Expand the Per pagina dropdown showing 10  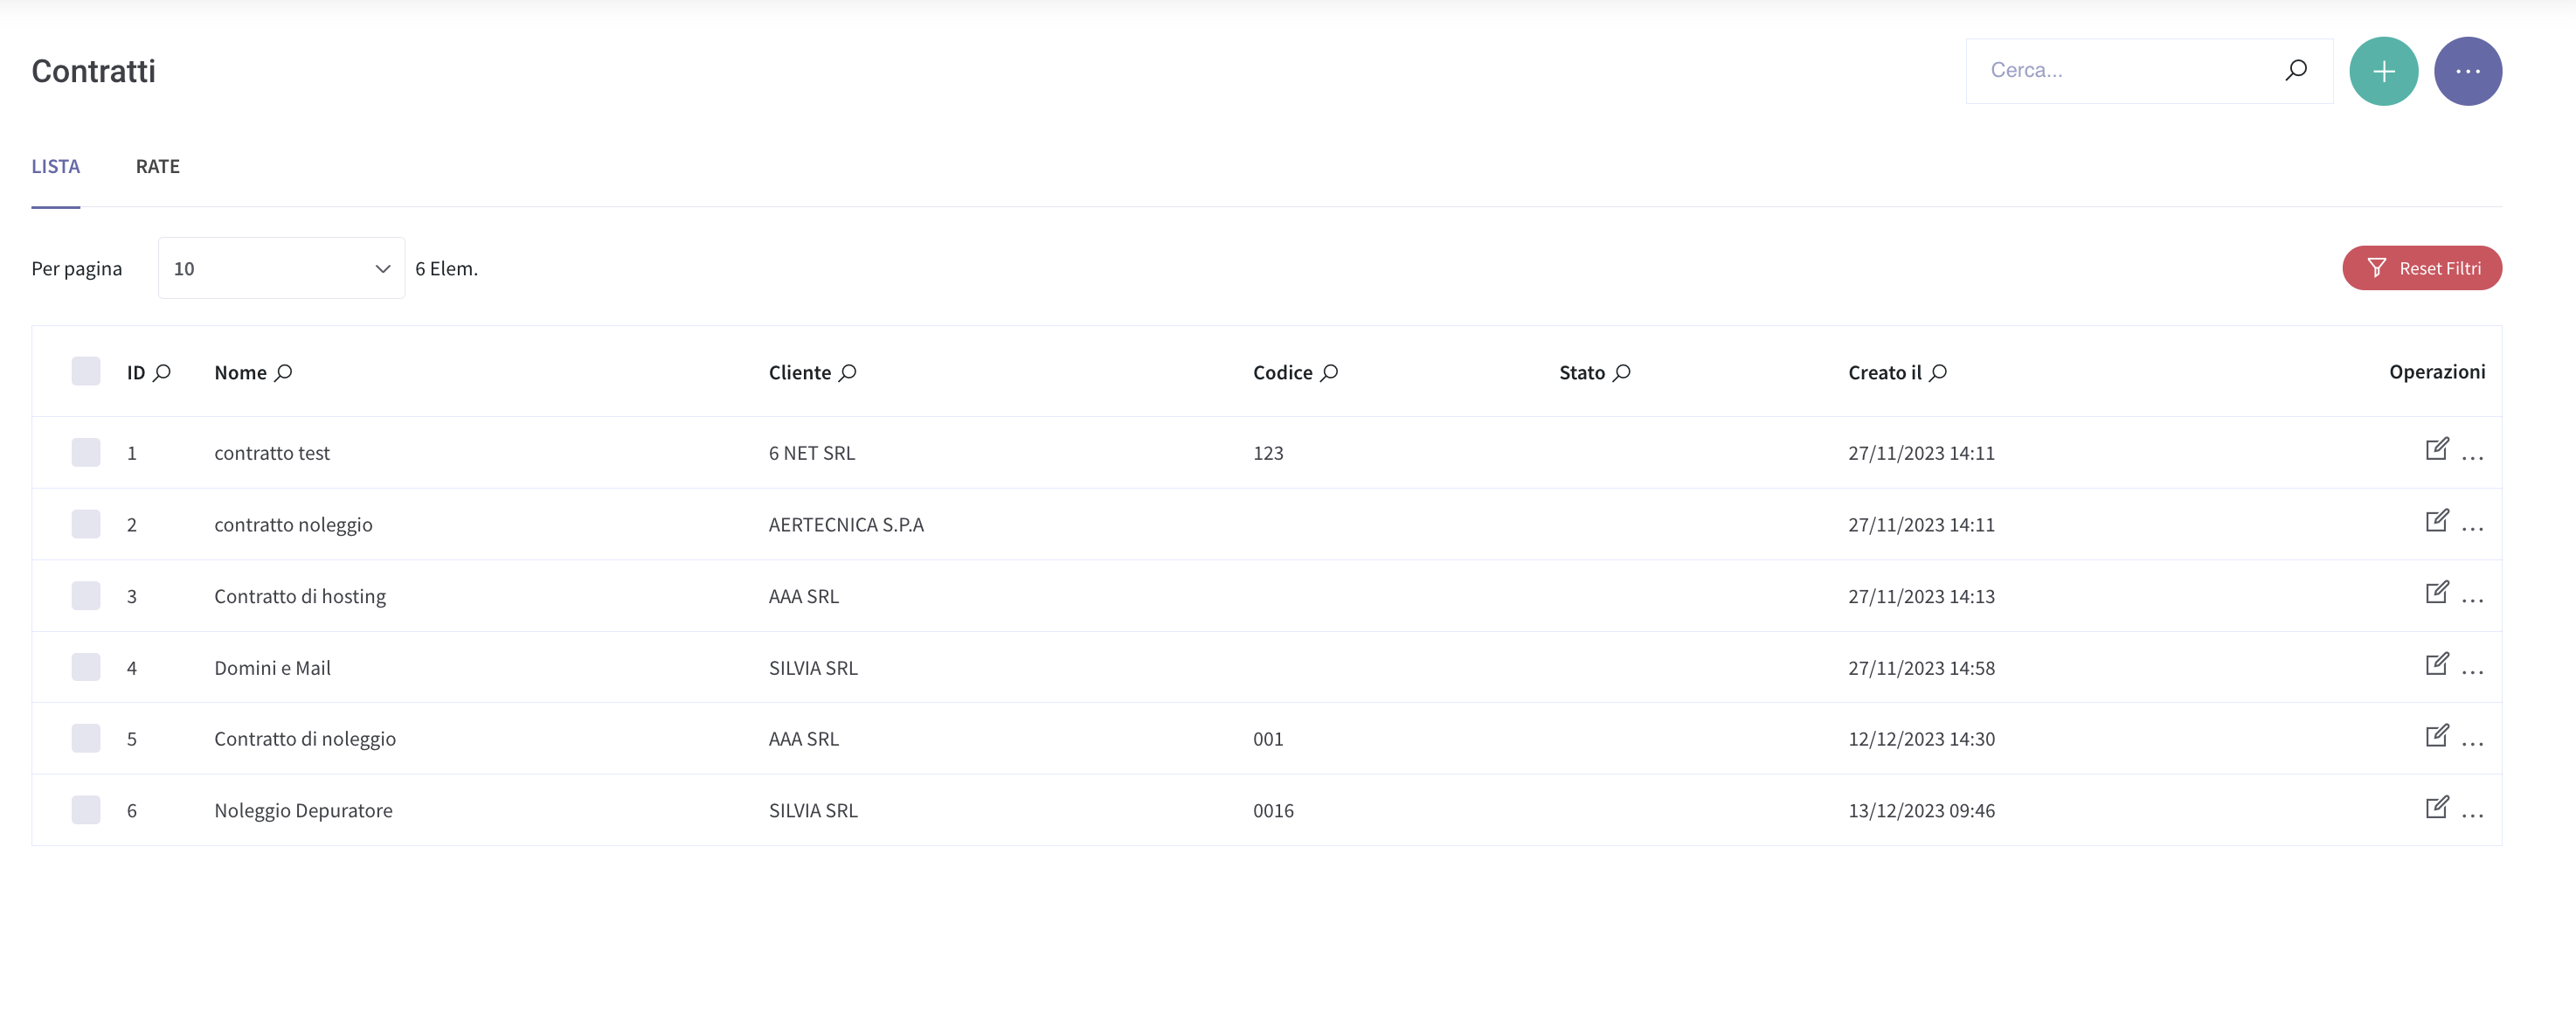(281, 268)
